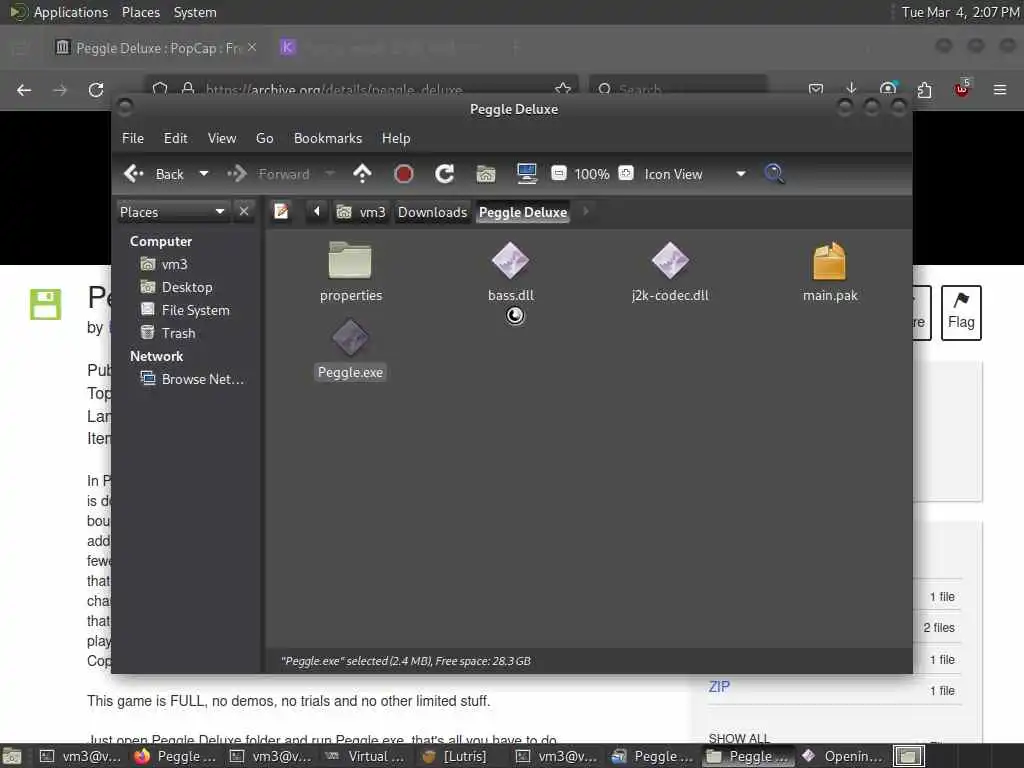Zoom out the file view
Image resolution: width=1024 pixels, height=768 pixels.
coord(558,173)
